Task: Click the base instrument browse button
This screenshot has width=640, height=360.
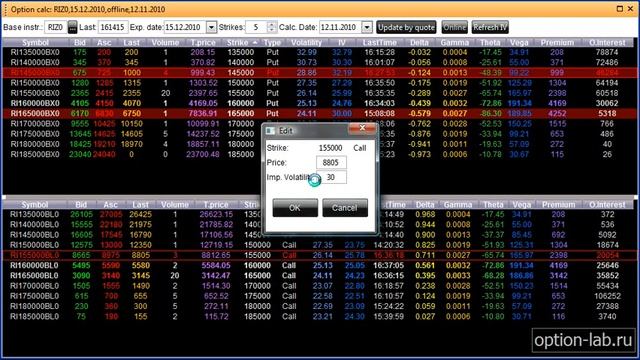Action: coord(72,27)
